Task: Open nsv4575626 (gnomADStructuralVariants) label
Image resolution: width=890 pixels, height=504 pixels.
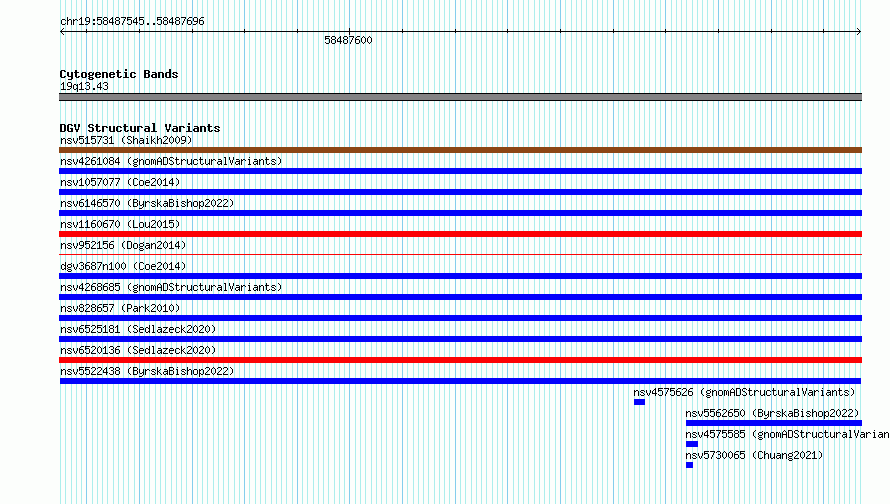Action: pyautogui.click(x=744, y=392)
